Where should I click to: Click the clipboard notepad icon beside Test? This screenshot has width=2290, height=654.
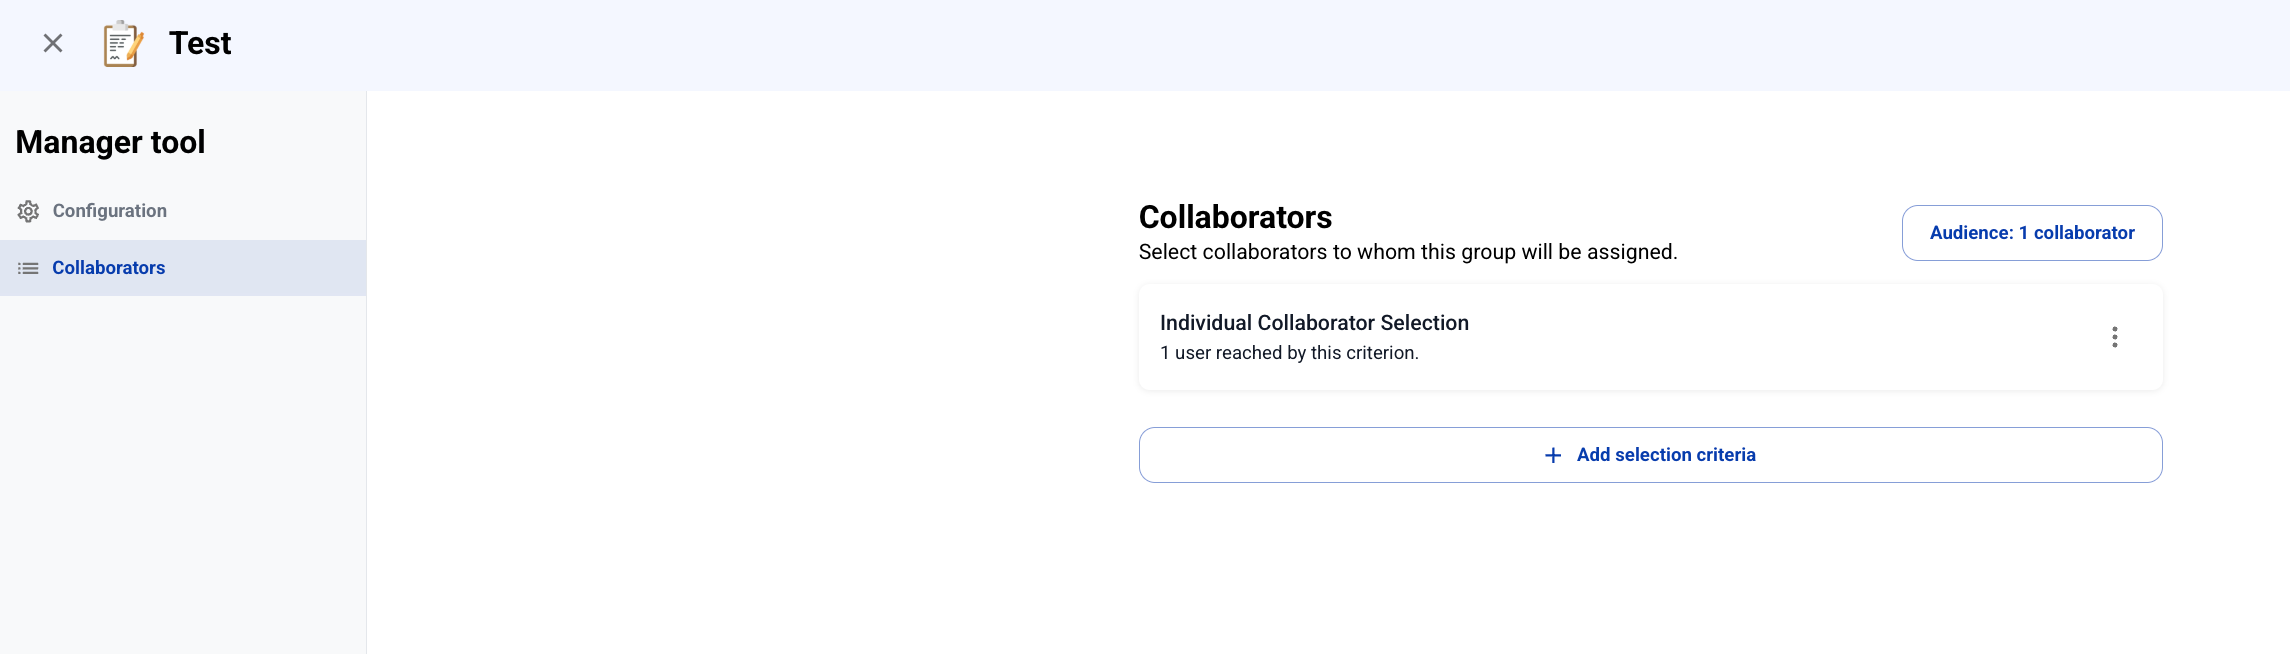pos(124,44)
